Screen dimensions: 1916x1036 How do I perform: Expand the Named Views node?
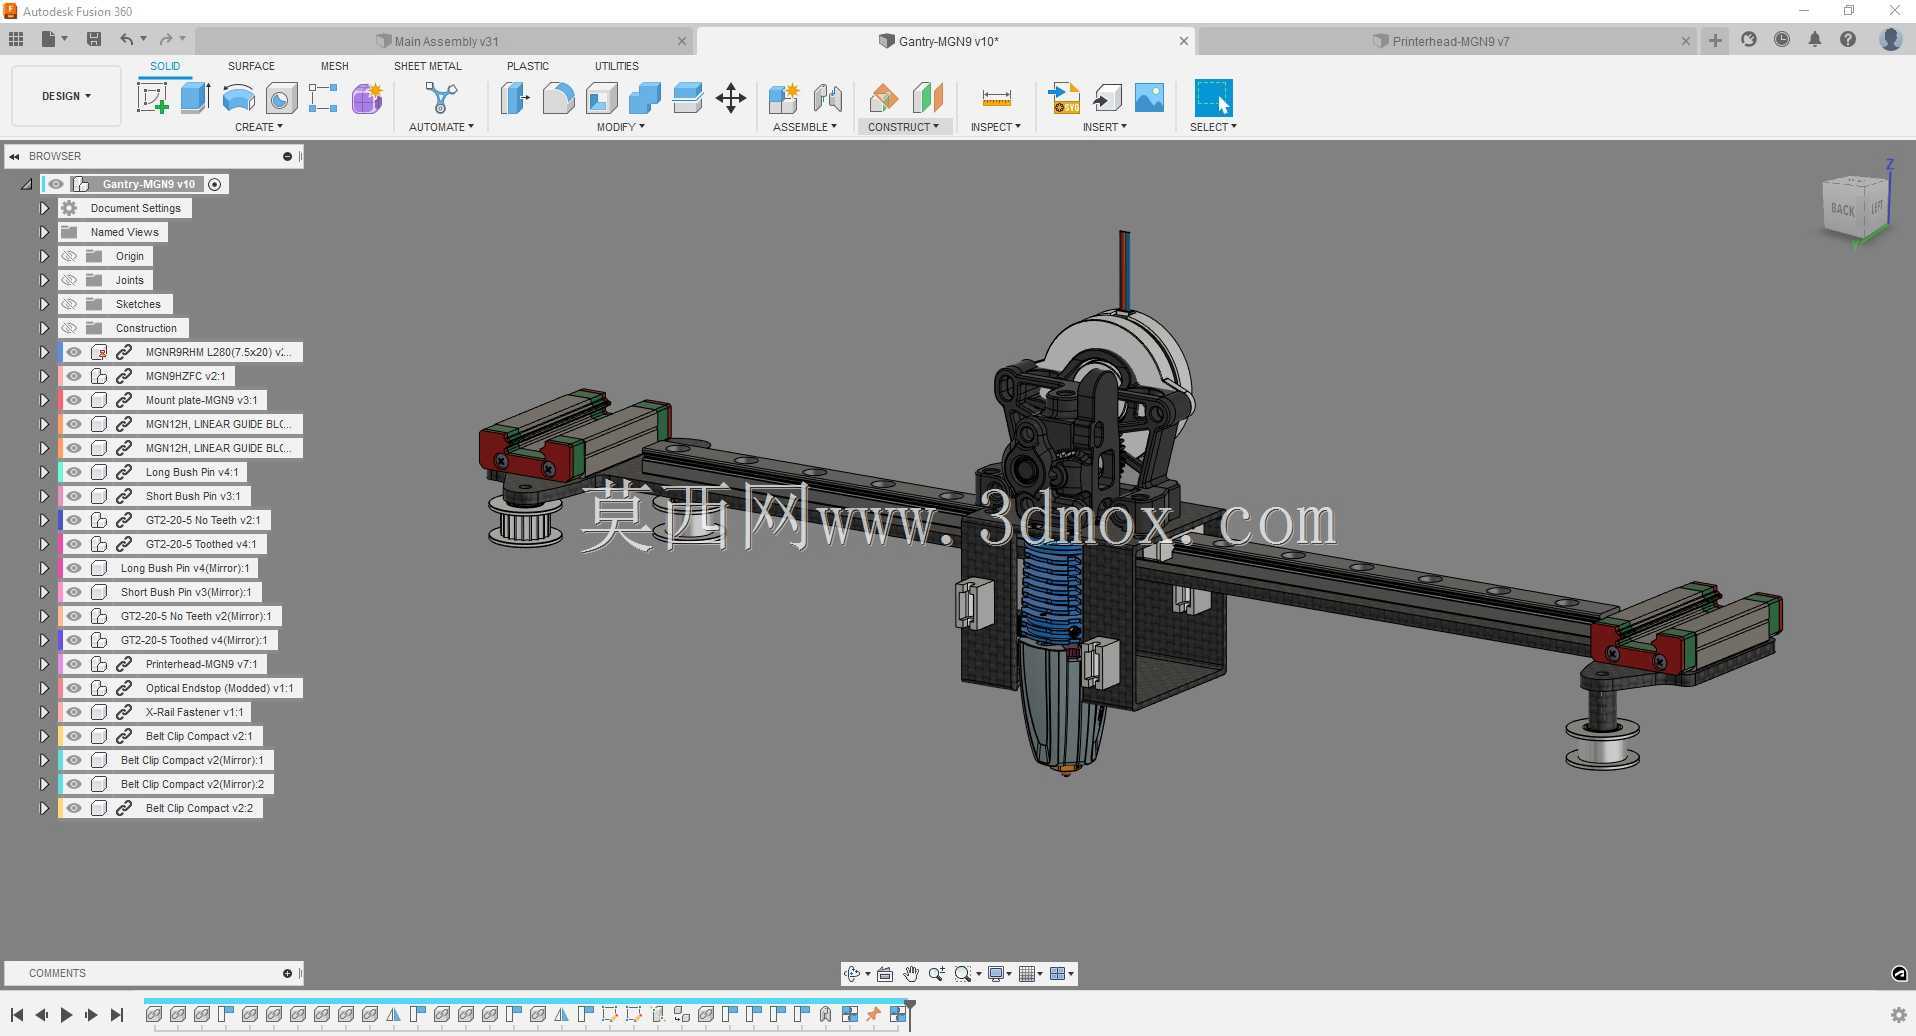click(44, 232)
